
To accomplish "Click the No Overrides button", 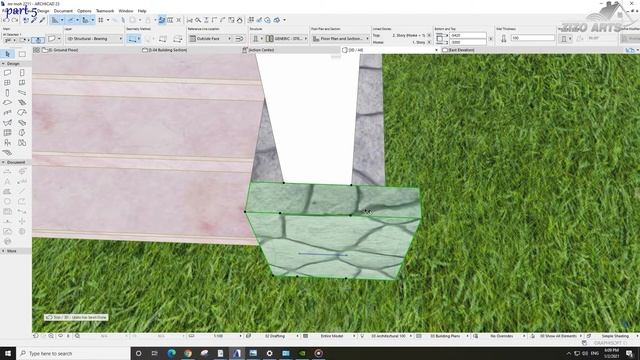I will (502, 336).
